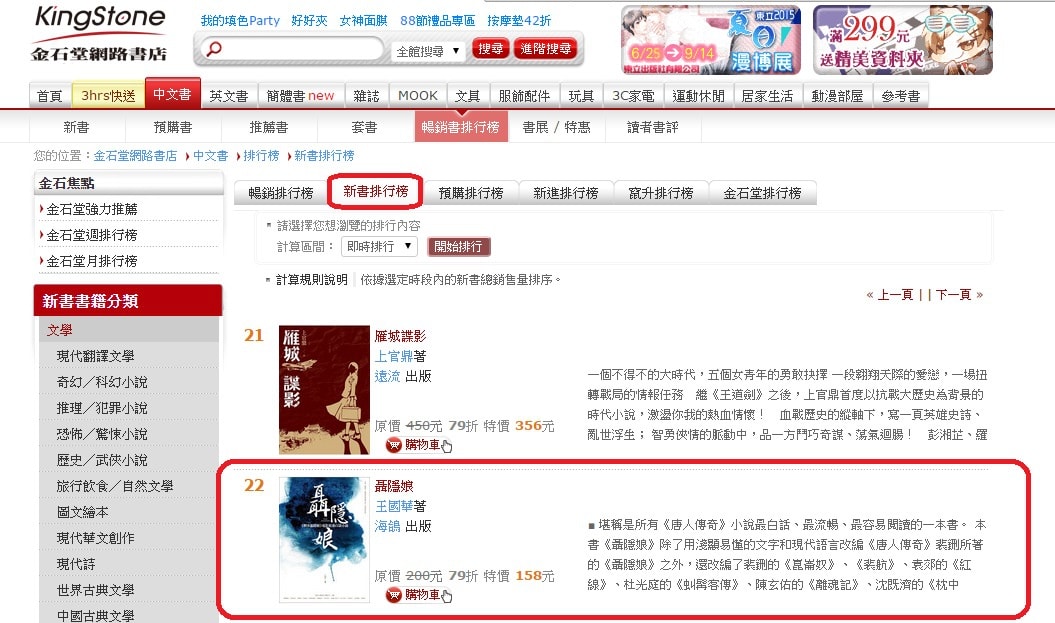
Task: Open 雁城諜影 book cover thumbnail
Action: (324, 390)
